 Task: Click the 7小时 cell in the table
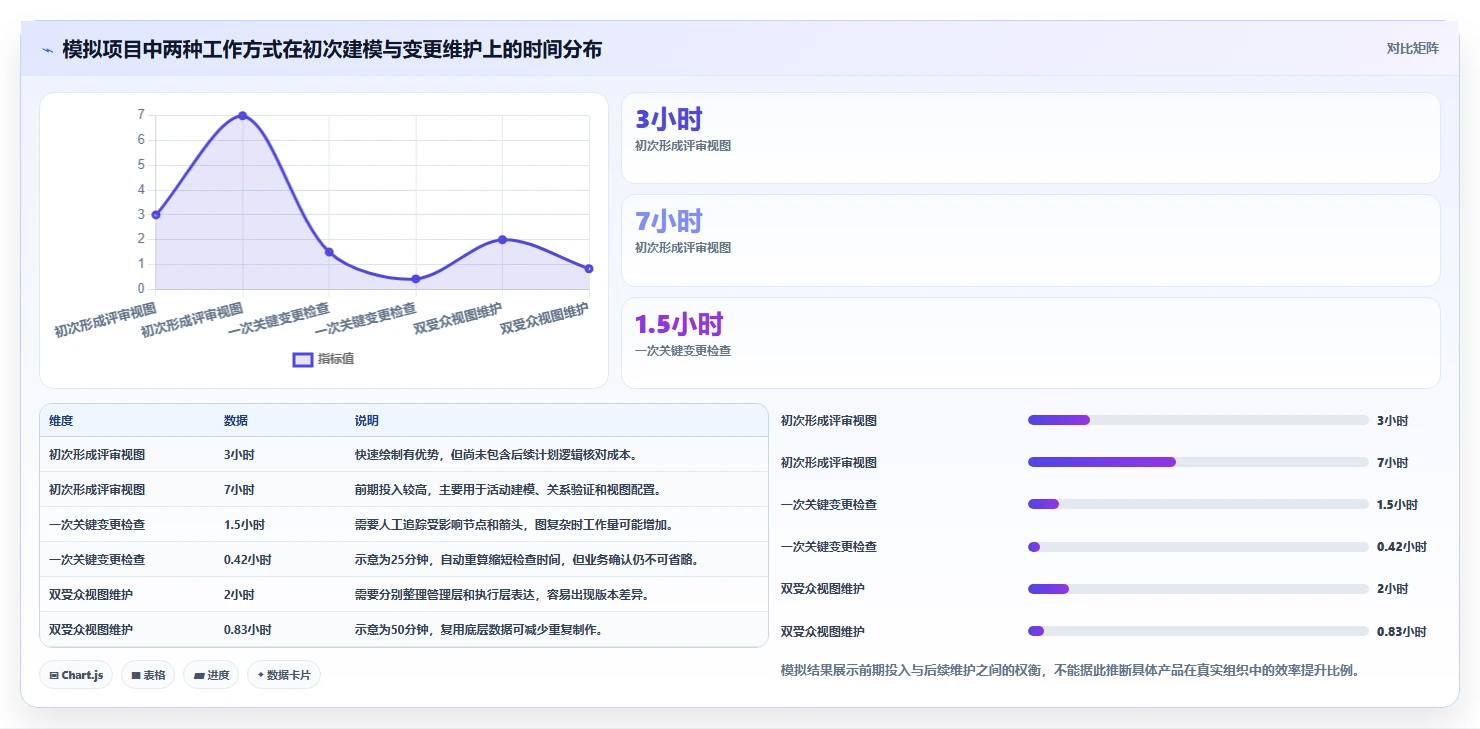[x=239, y=490]
